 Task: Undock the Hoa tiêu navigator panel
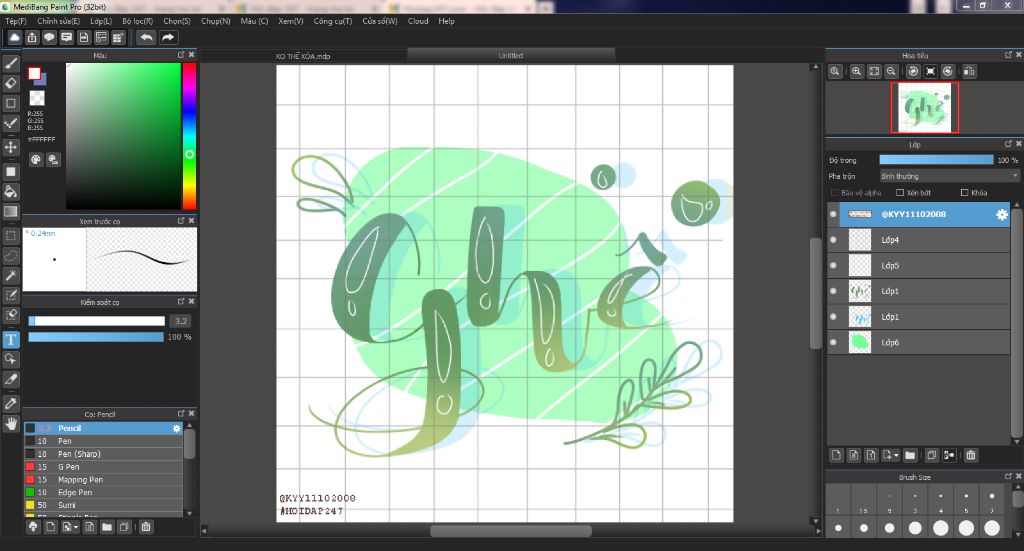click(x=1008, y=55)
